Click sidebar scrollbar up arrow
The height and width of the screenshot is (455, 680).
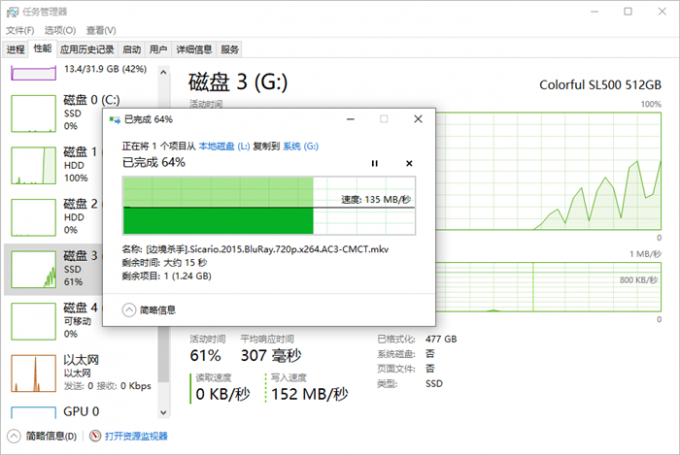click(x=163, y=72)
